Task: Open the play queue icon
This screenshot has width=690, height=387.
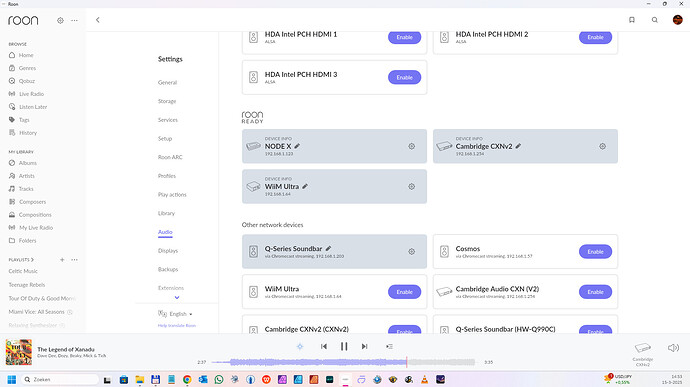Action: pos(389,346)
